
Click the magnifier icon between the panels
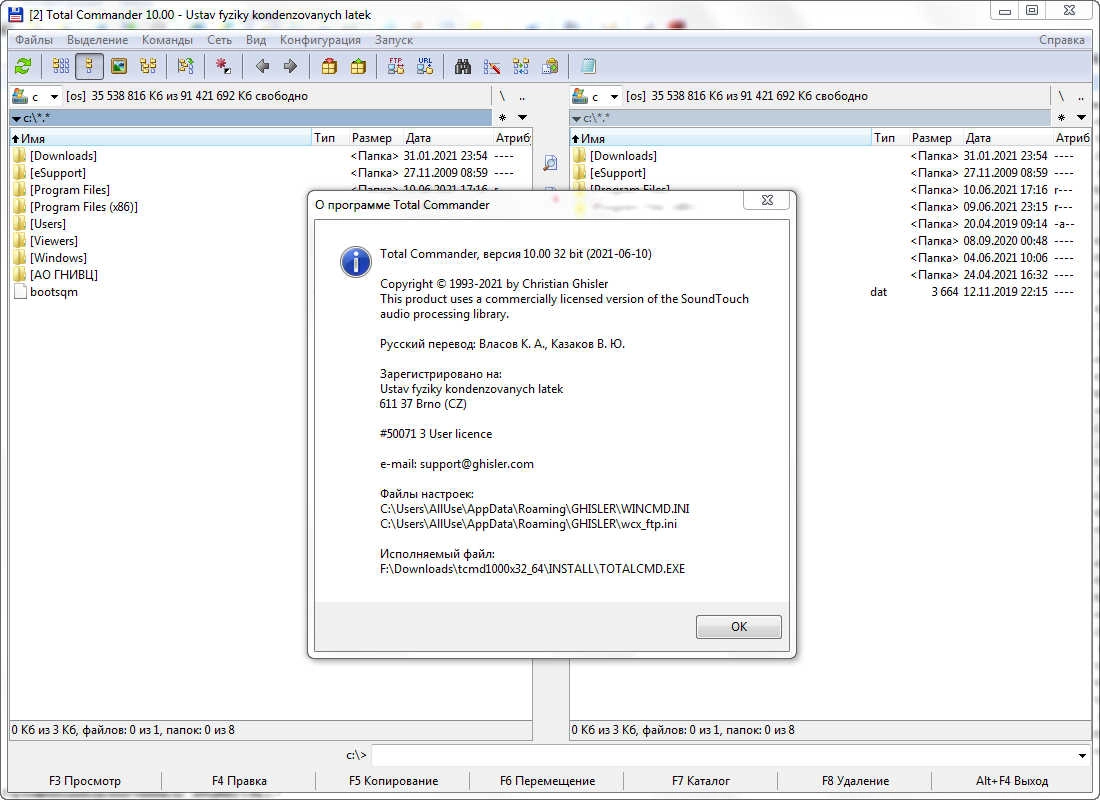[551, 164]
